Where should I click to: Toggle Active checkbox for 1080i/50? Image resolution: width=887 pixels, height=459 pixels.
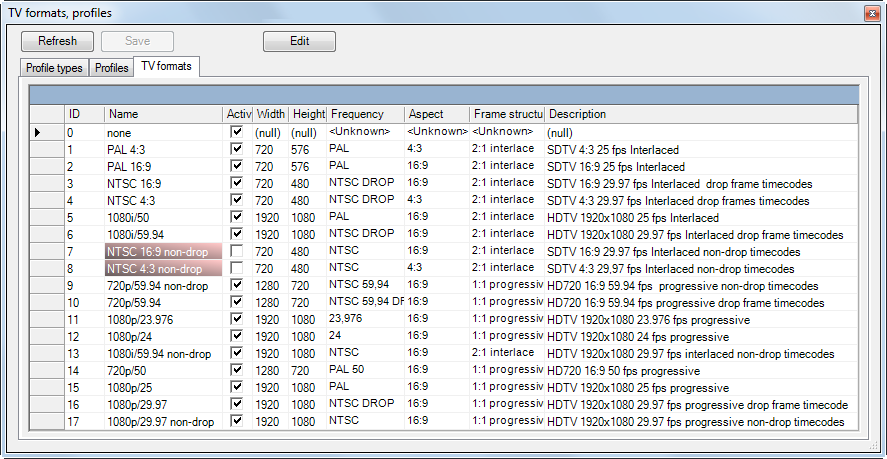tap(236, 217)
